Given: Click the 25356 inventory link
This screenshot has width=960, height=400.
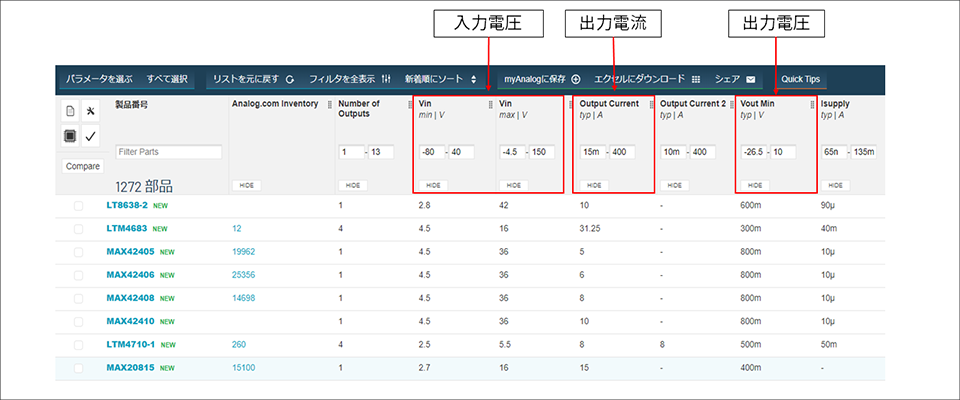Looking at the screenshot, I should [x=244, y=275].
